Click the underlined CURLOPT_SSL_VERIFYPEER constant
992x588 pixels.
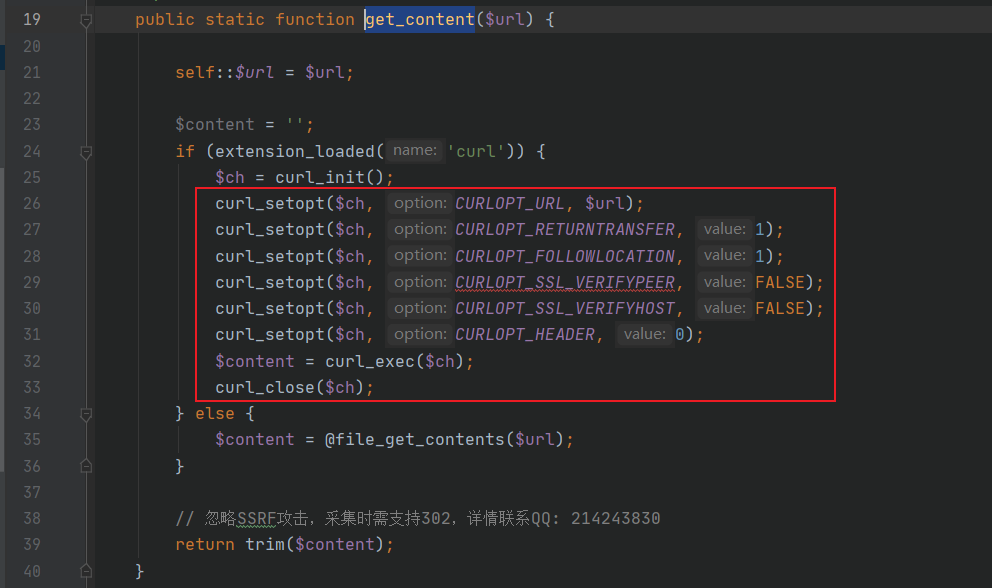(x=565, y=282)
